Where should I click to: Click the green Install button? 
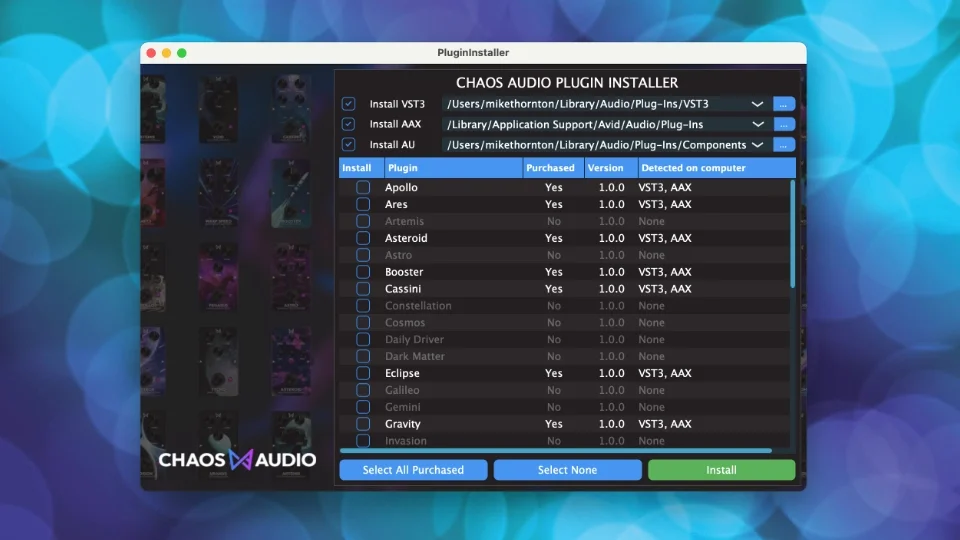(x=721, y=470)
